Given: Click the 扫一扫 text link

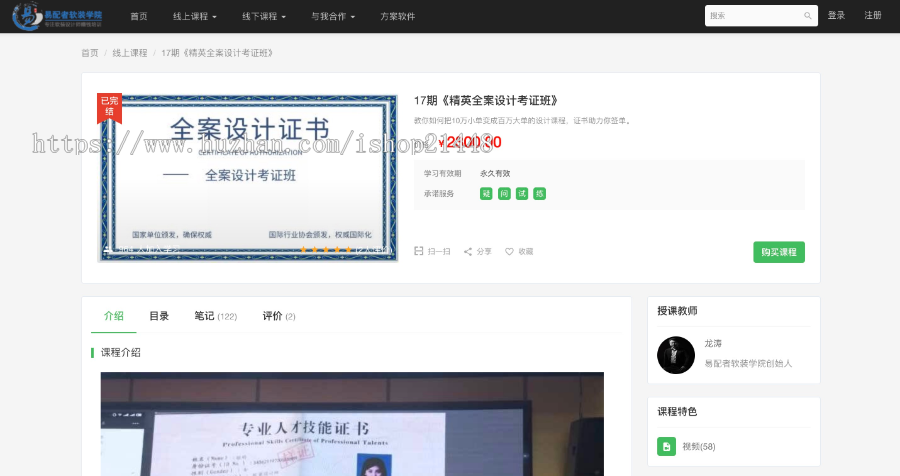Looking at the screenshot, I should (x=439, y=251).
